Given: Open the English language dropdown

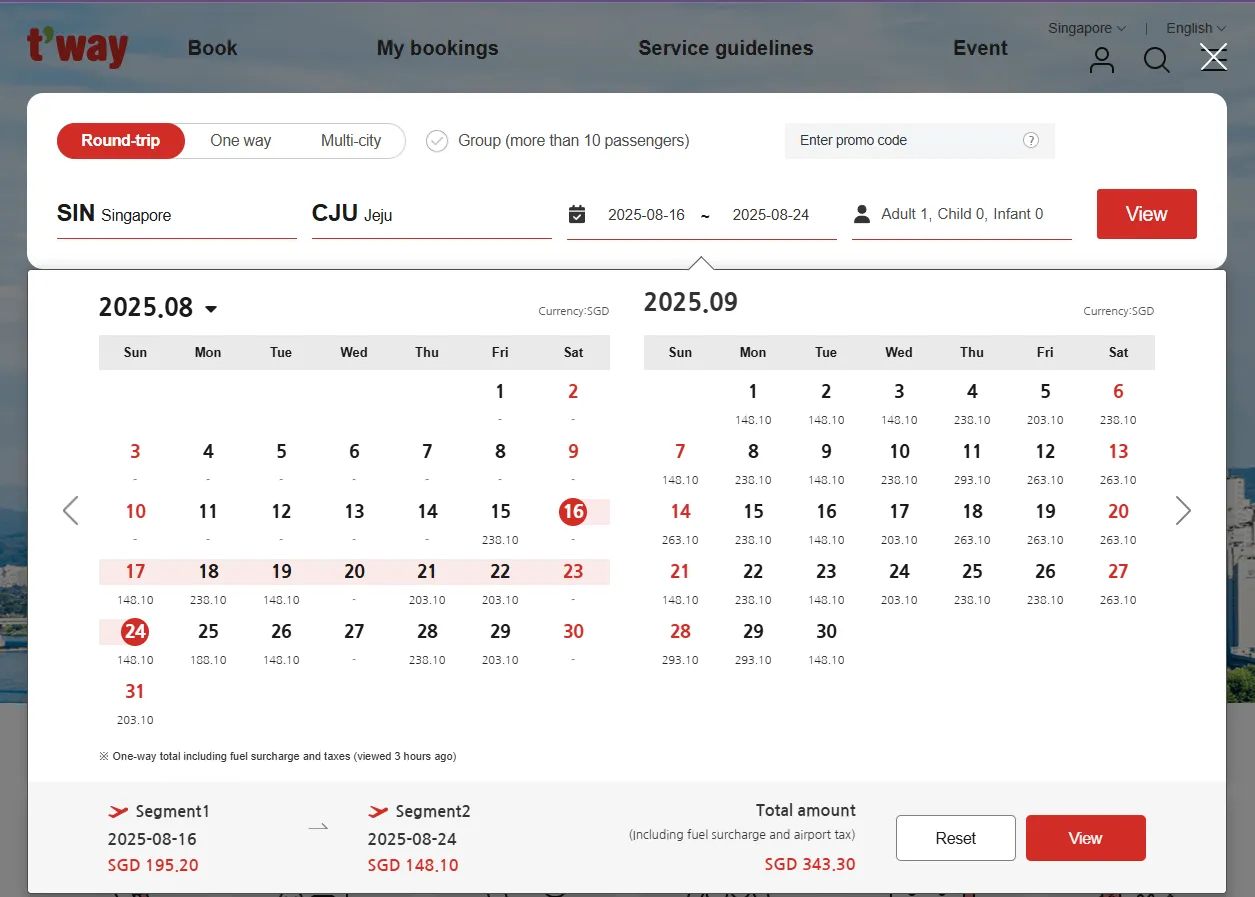Looking at the screenshot, I should (1195, 28).
